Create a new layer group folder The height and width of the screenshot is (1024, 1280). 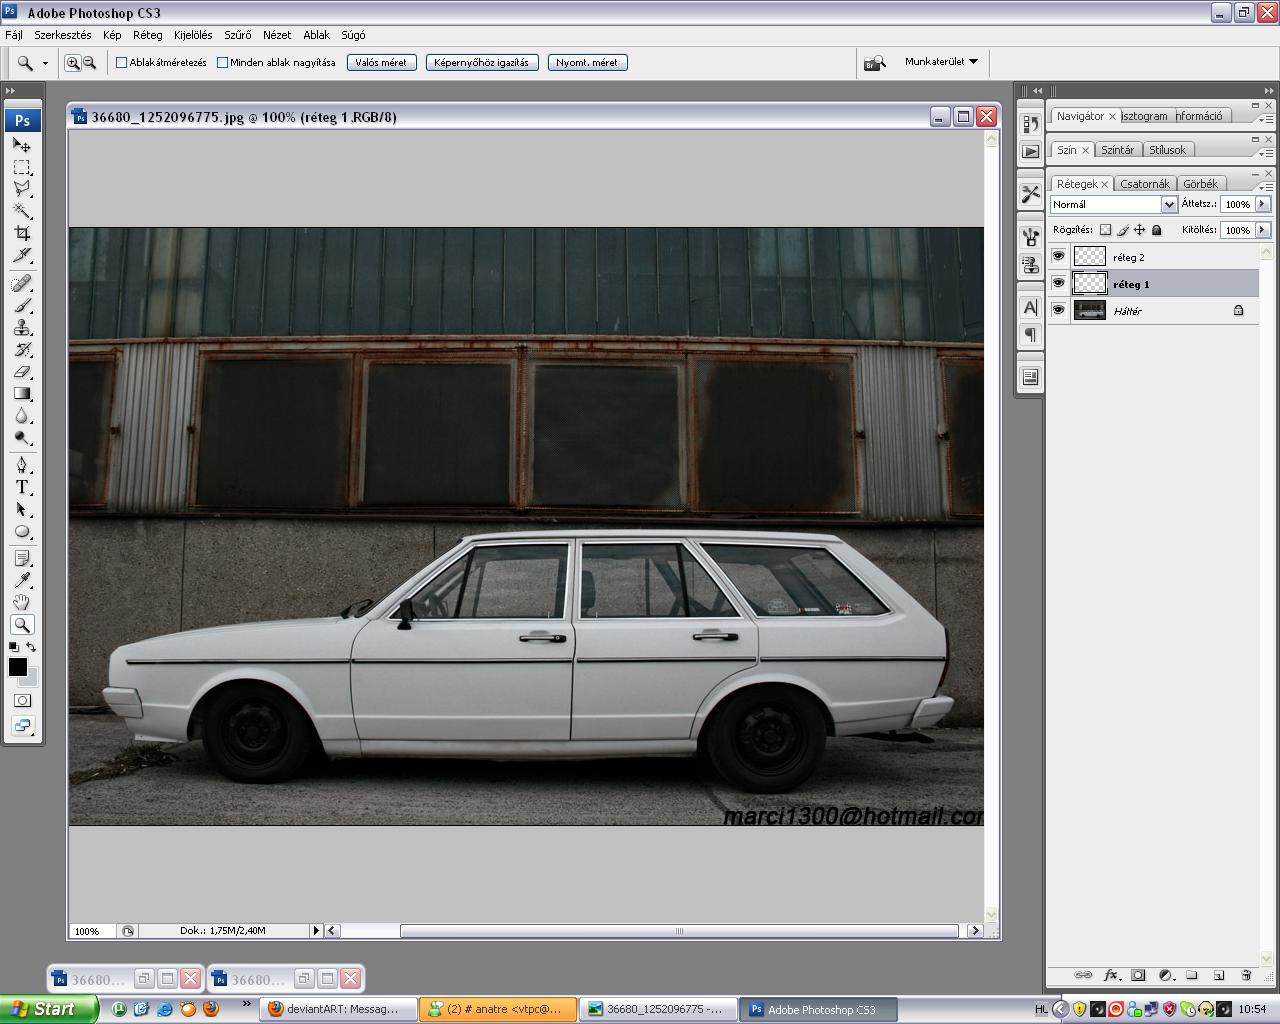1192,975
